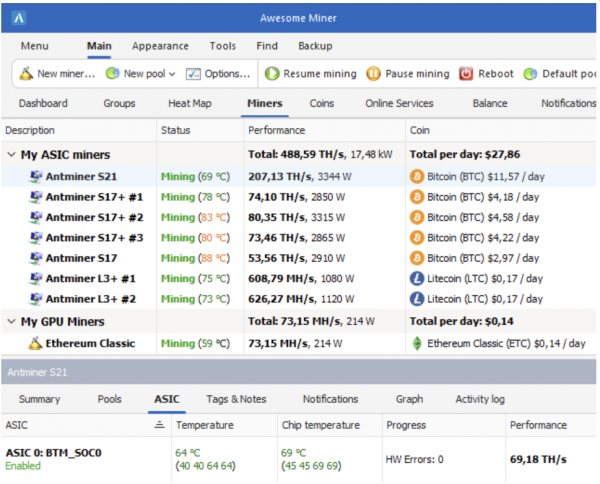600x484 pixels.
Task: Select the Antminer S17+ #2 row
Action: [94, 217]
